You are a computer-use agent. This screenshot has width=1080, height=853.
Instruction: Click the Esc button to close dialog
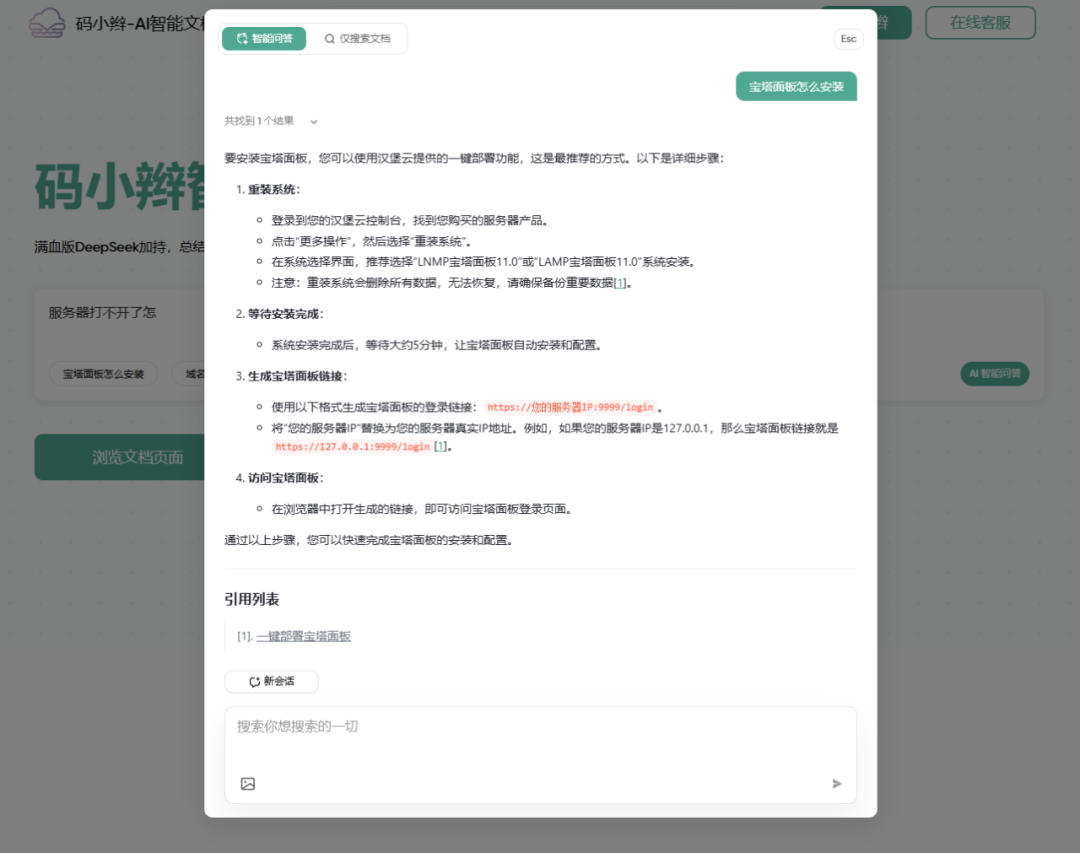[848, 39]
